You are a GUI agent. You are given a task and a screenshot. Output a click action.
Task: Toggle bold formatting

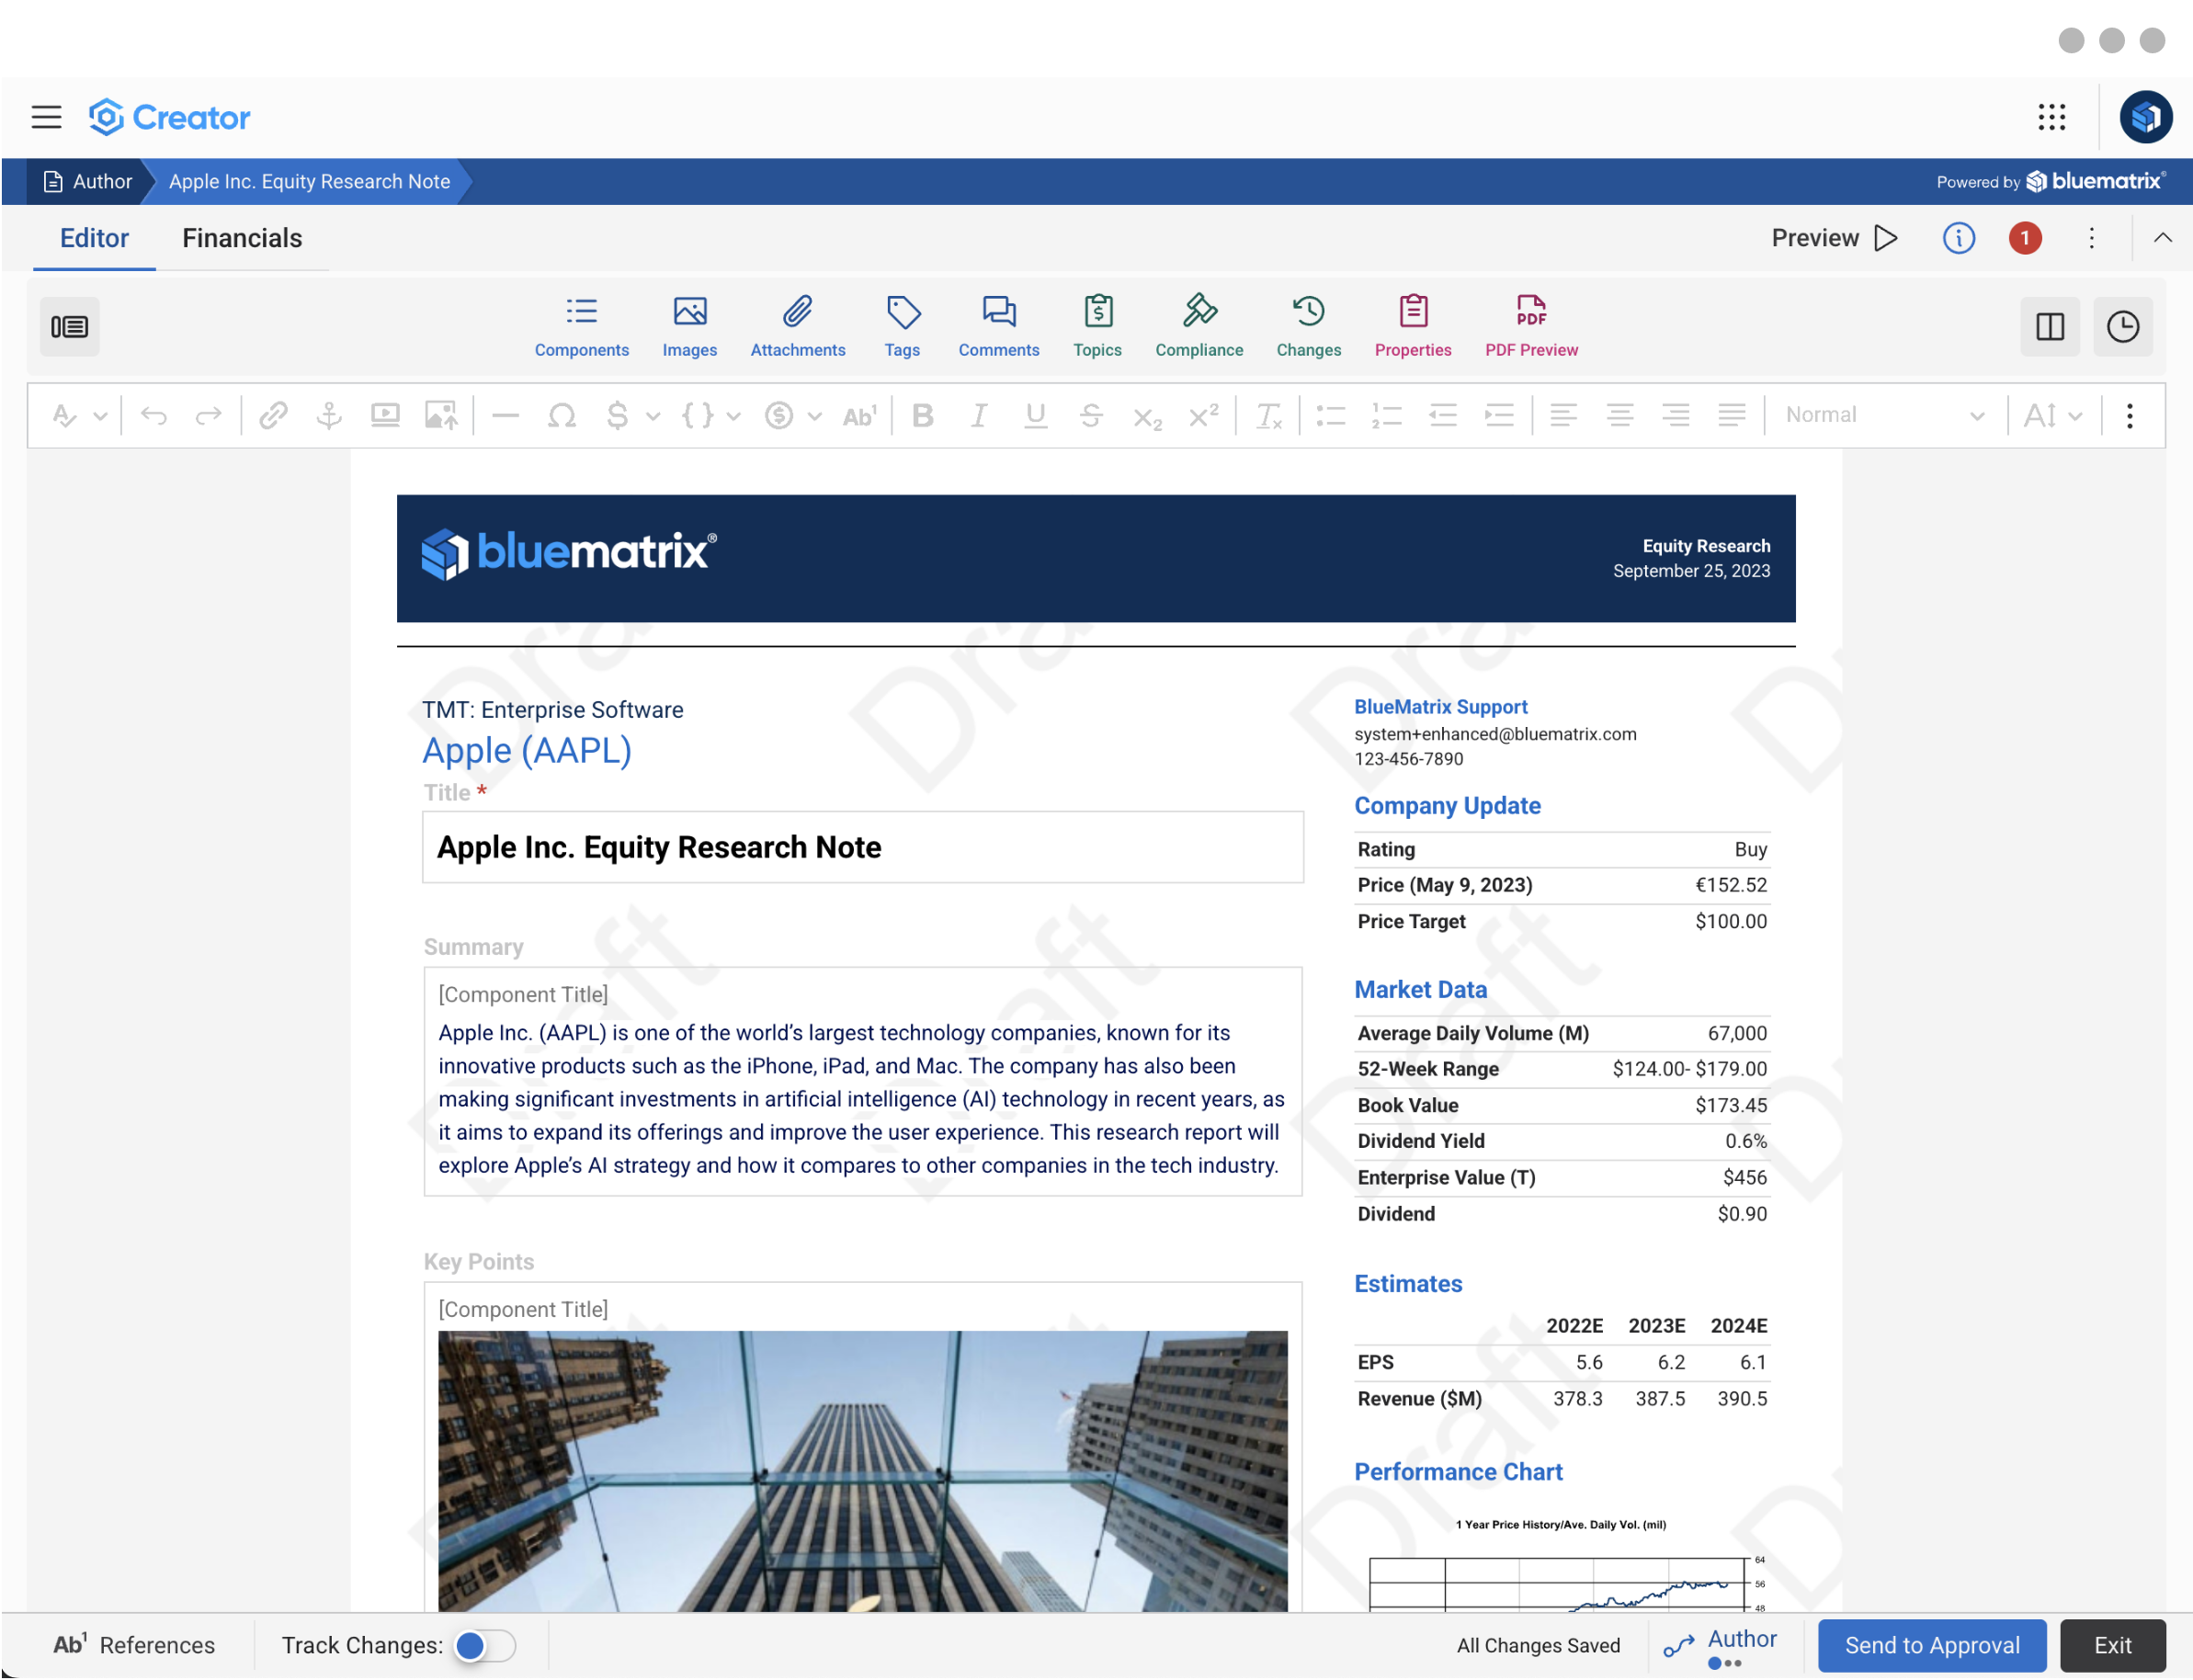tap(923, 415)
